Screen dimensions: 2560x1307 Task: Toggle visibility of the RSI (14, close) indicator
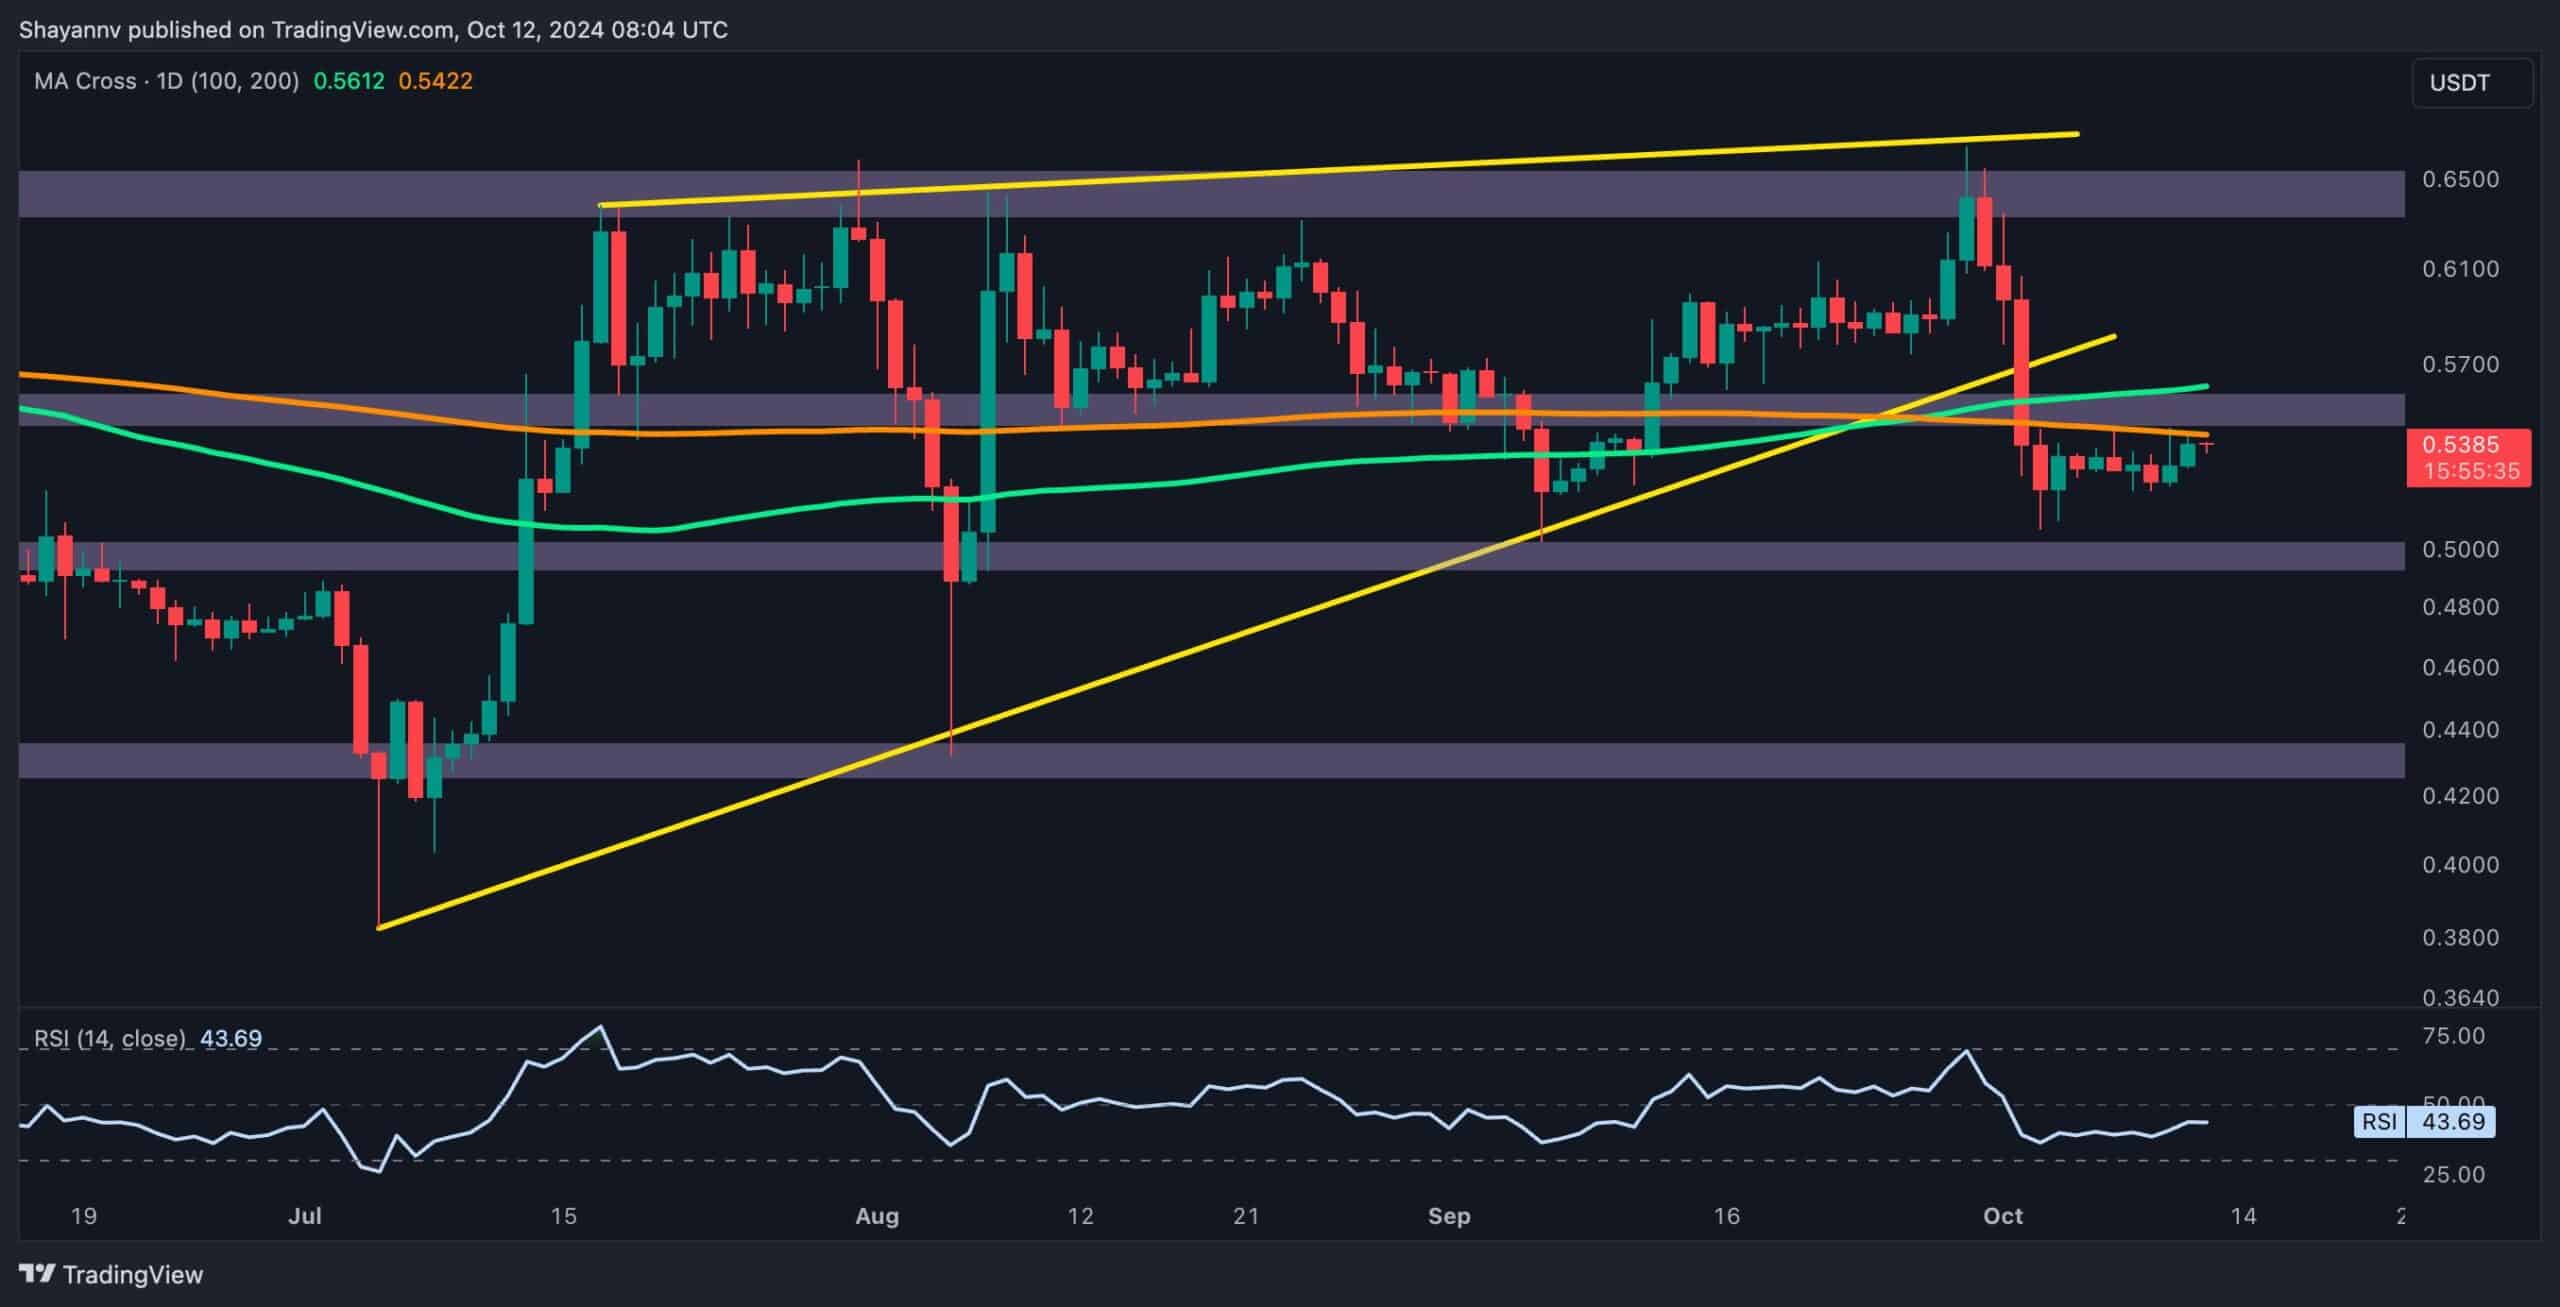click(110, 1040)
